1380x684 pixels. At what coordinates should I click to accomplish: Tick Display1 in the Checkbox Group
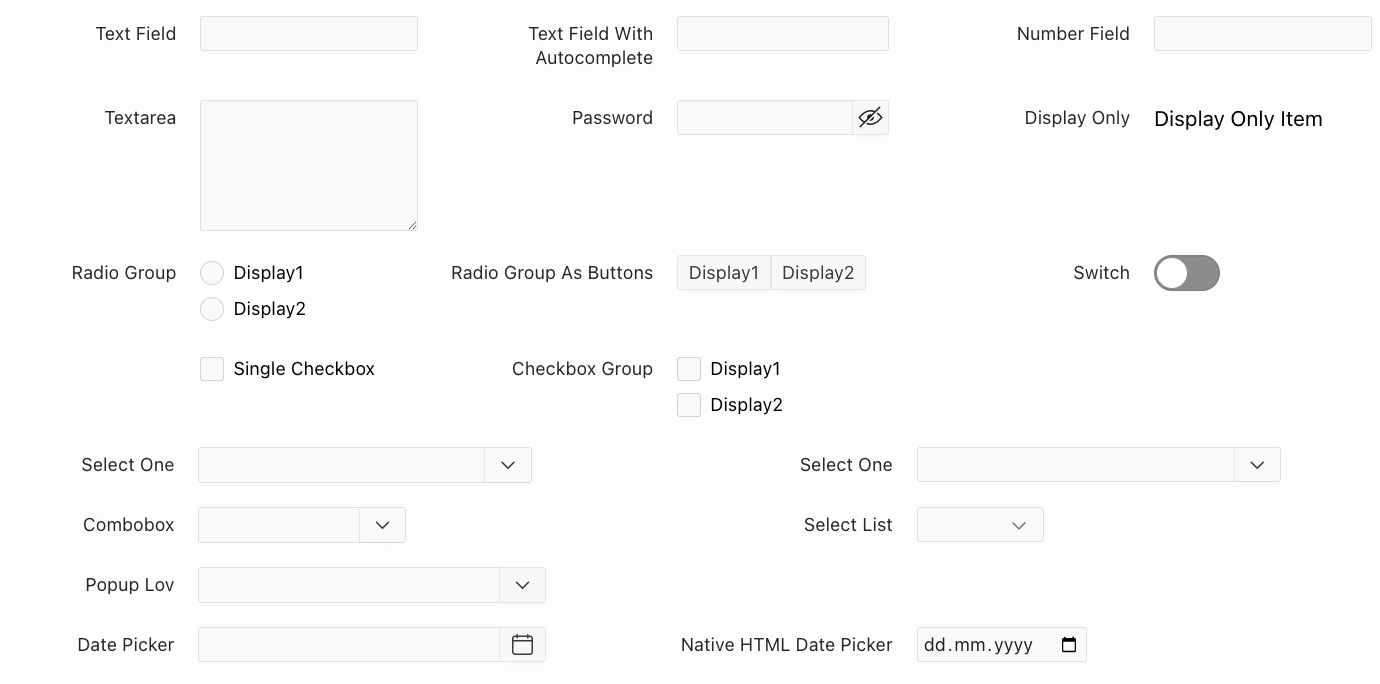(689, 369)
